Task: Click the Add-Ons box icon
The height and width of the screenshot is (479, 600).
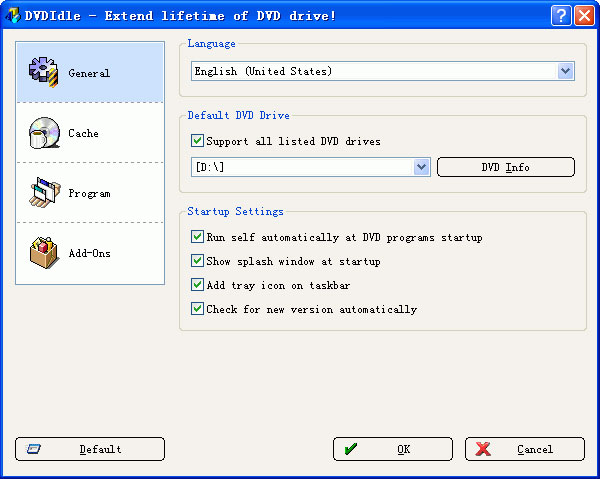Action: pos(44,253)
